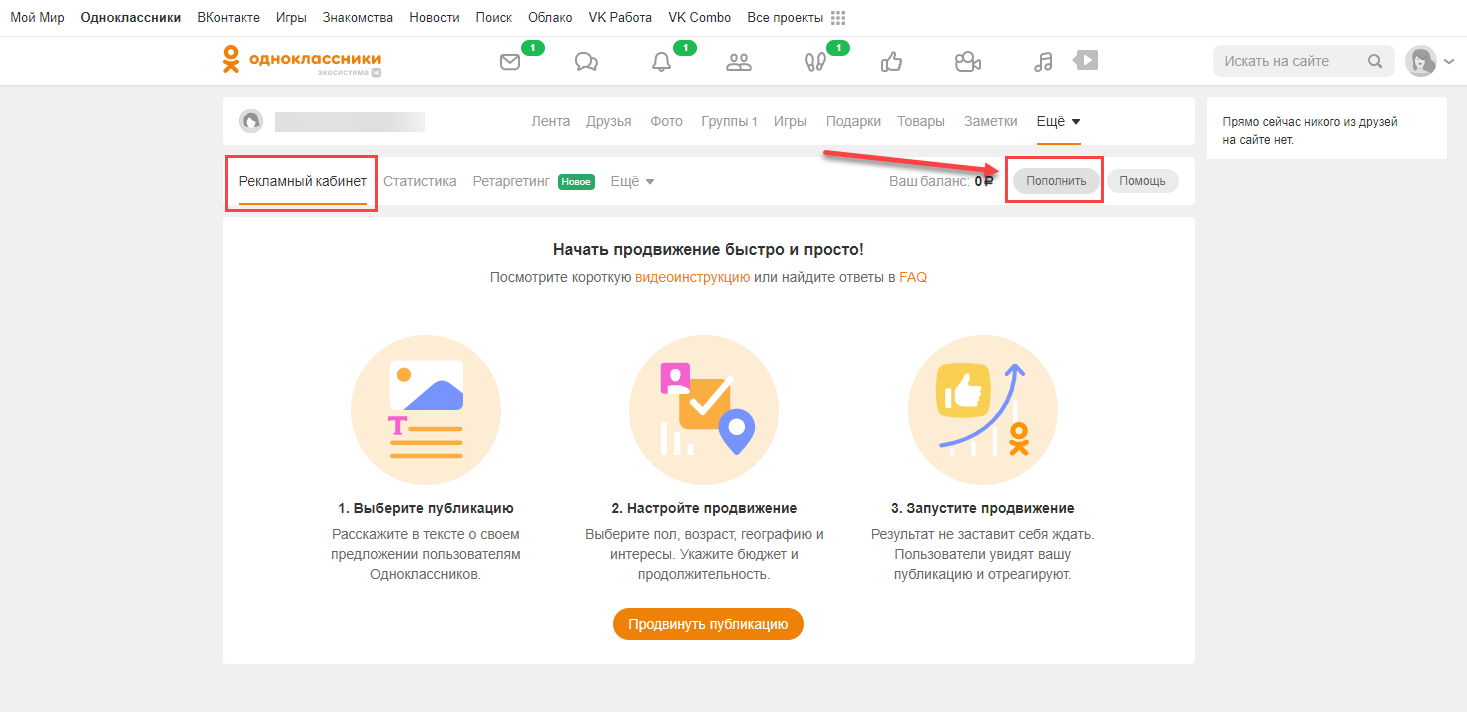
Task: Expand the 'Ещё' profile menu dropdown
Action: click(x=1058, y=121)
